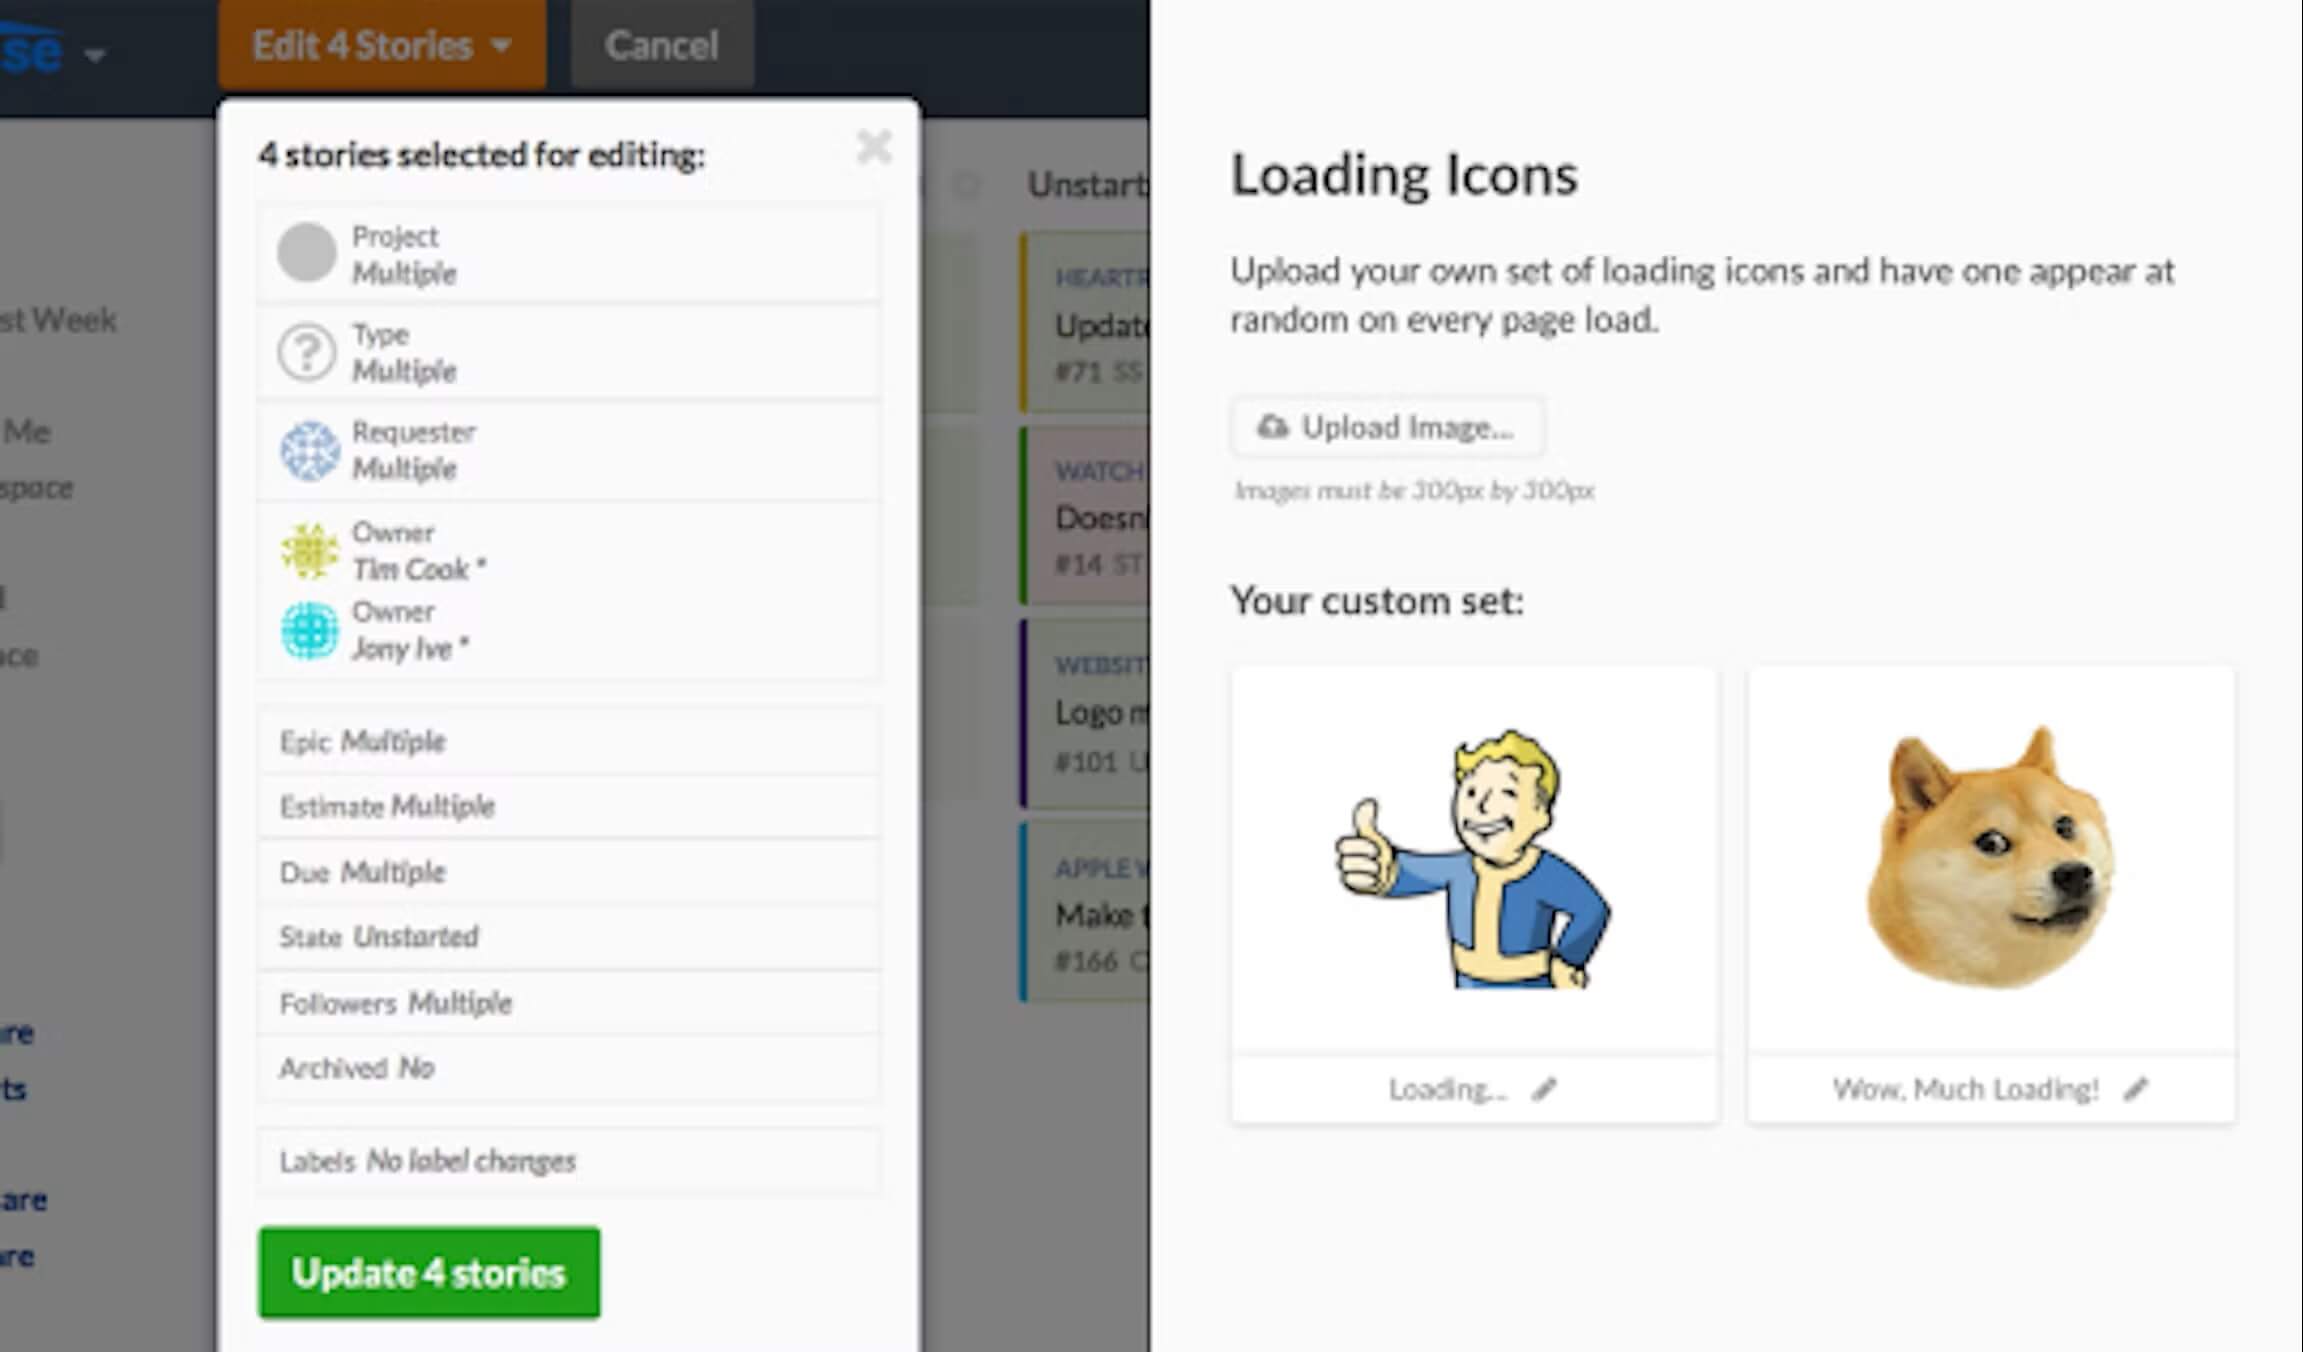
Task: Open the Epic Multiple field
Action: click(569, 742)
